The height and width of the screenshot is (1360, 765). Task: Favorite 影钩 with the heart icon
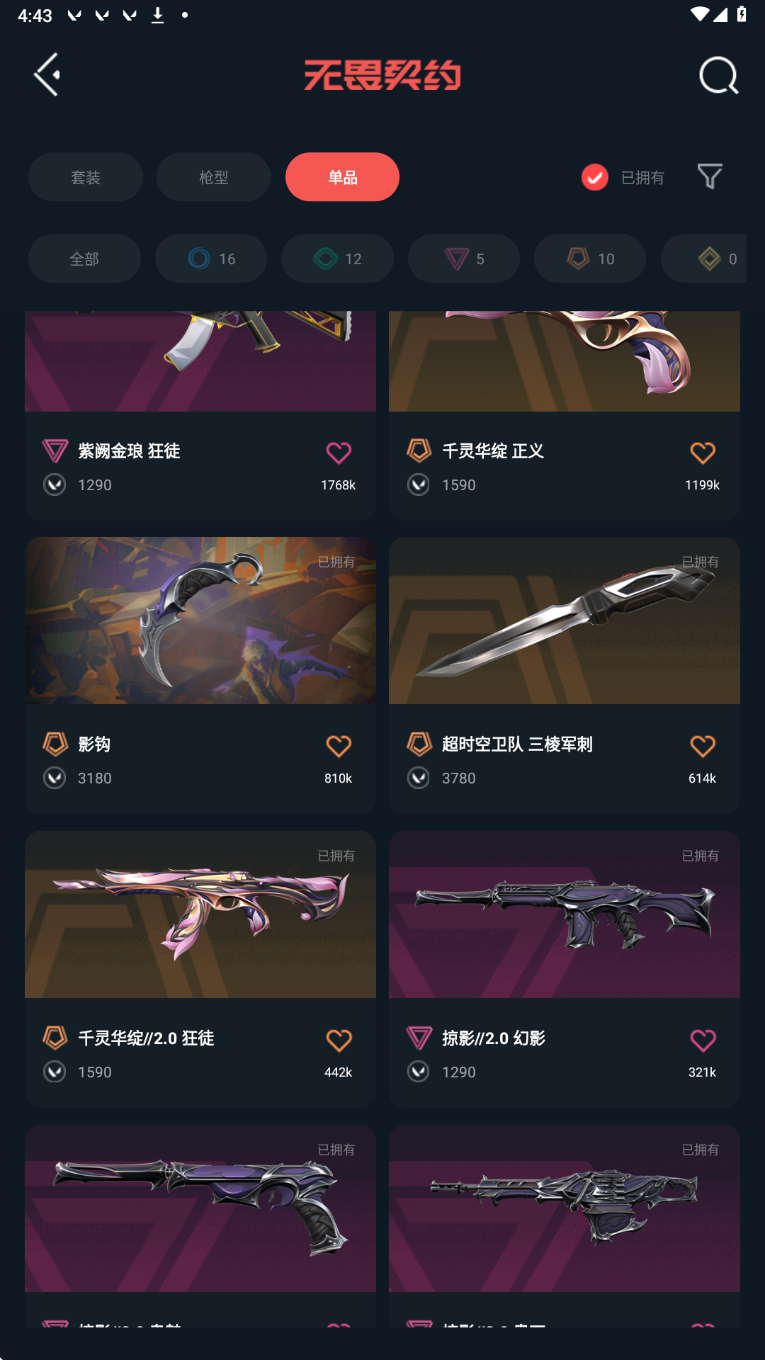339,746
